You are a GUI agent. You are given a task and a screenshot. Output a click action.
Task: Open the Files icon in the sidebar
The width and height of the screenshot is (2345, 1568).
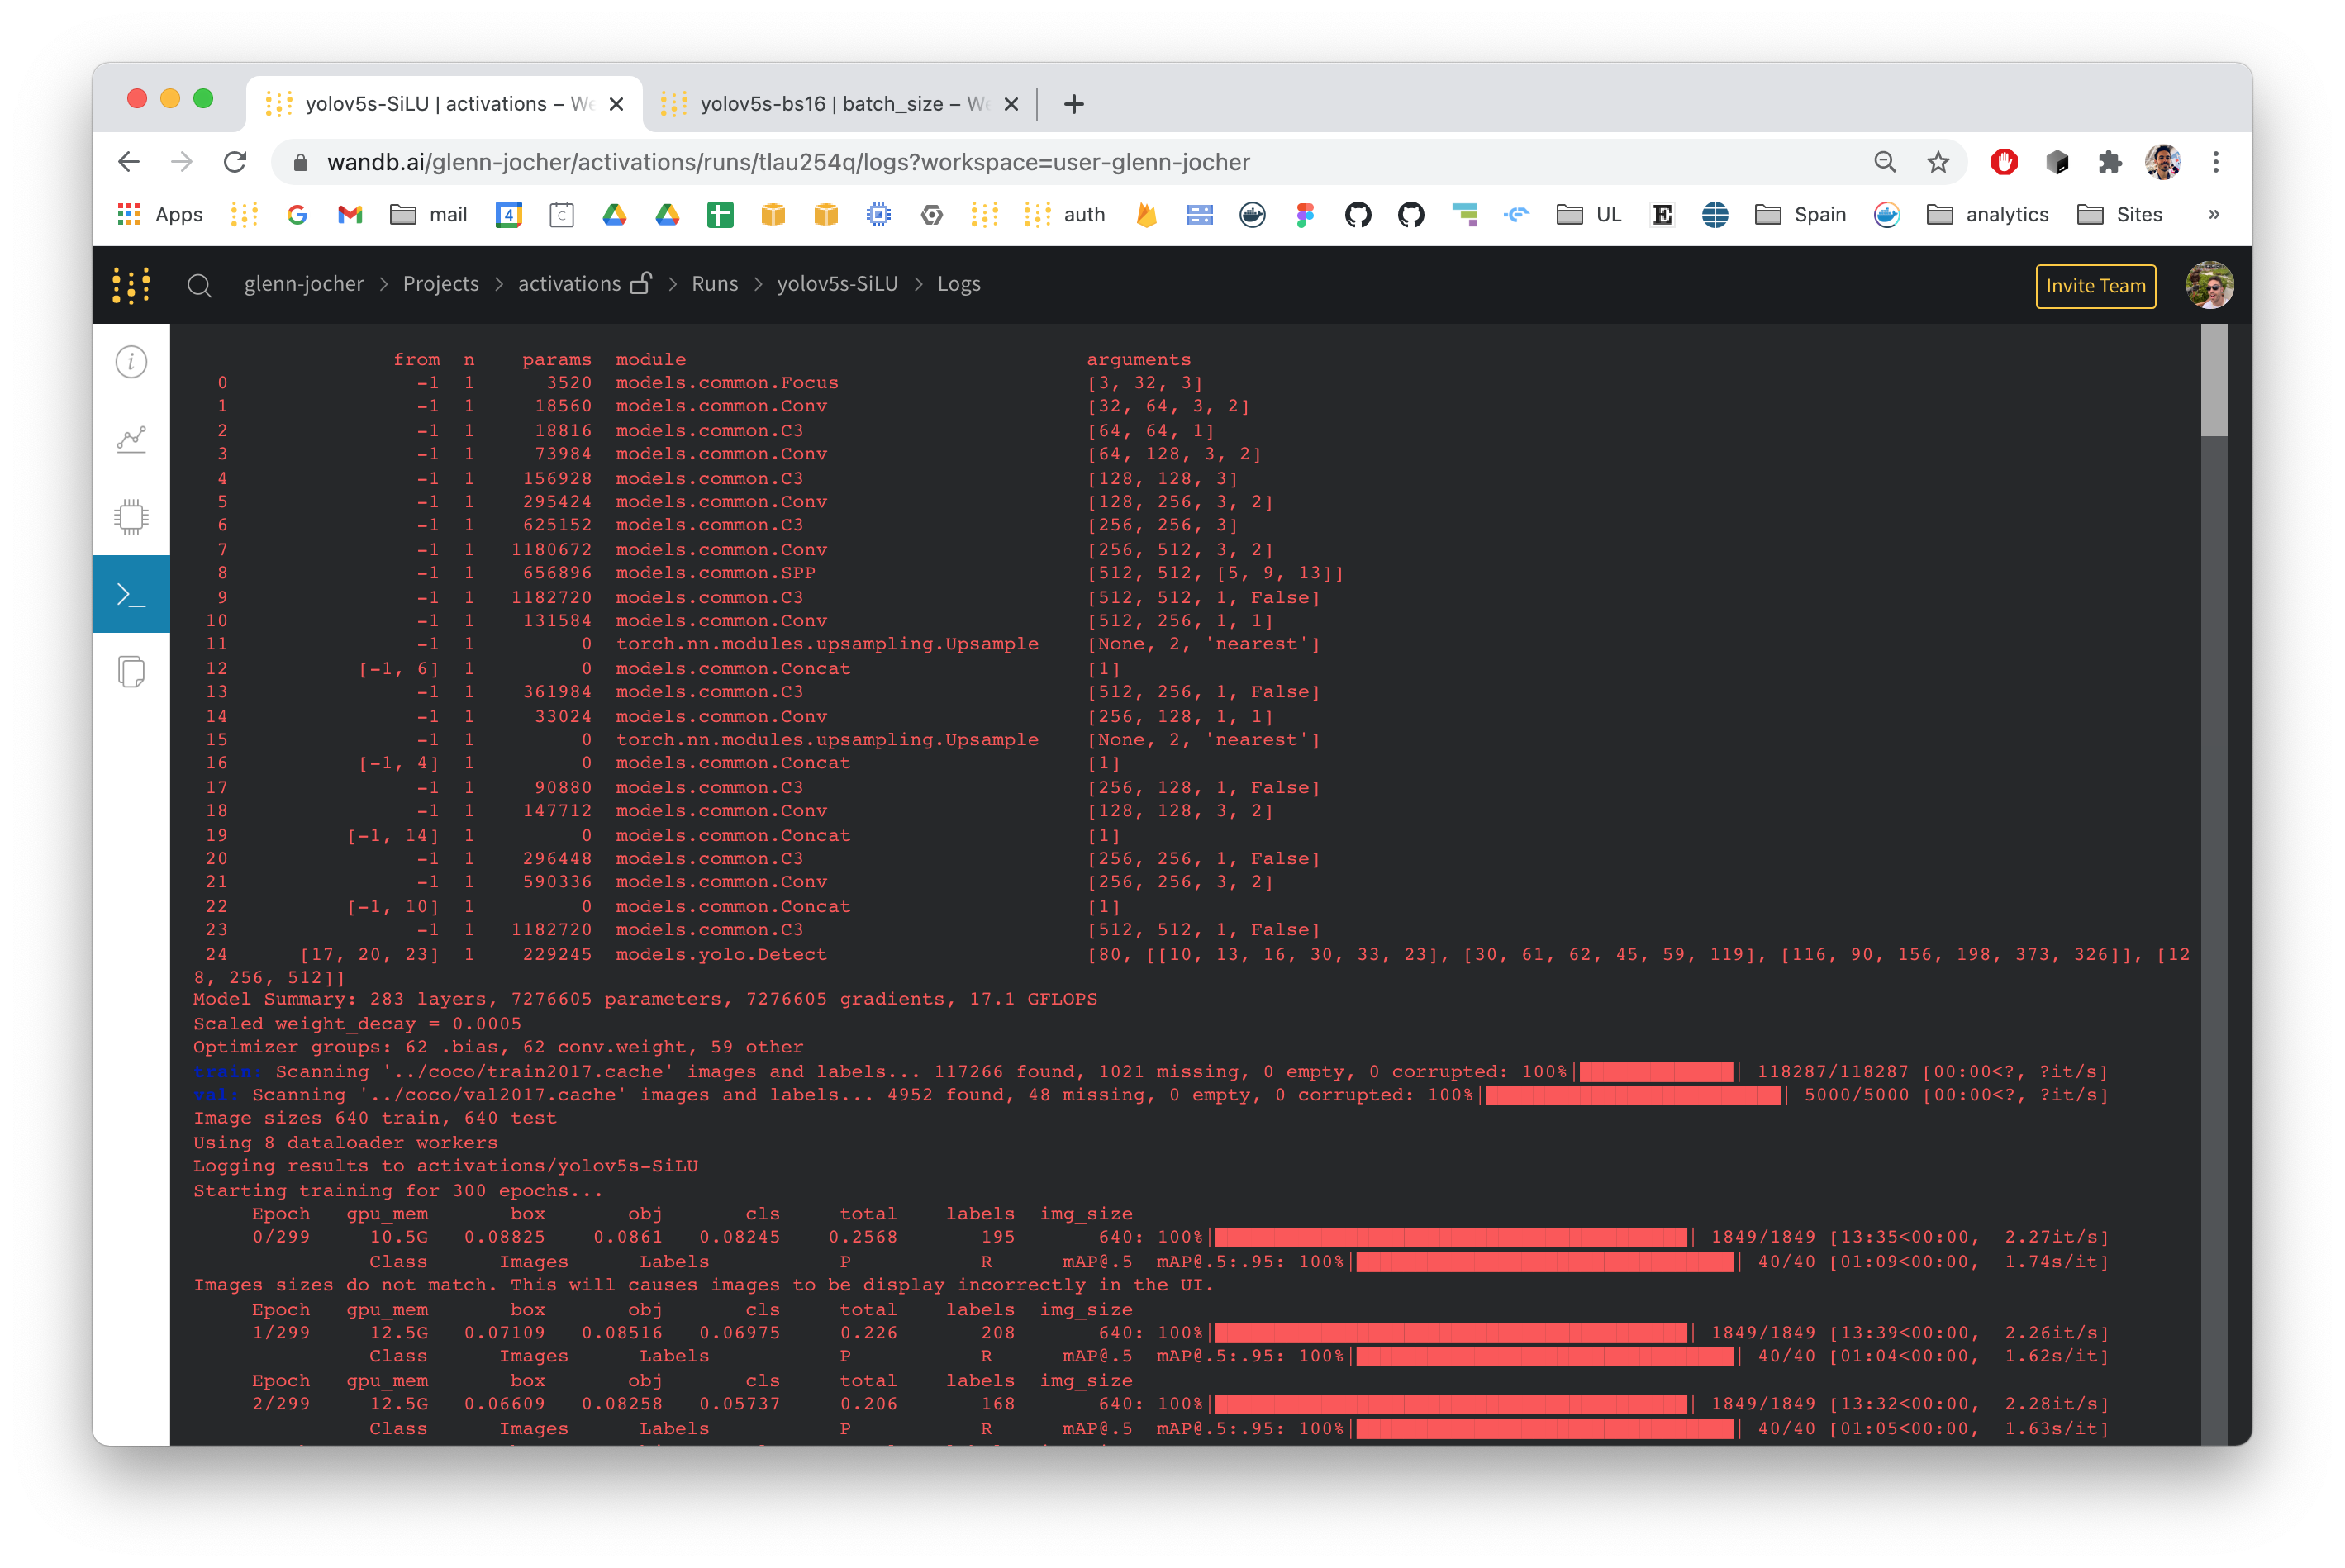[131, 672]
